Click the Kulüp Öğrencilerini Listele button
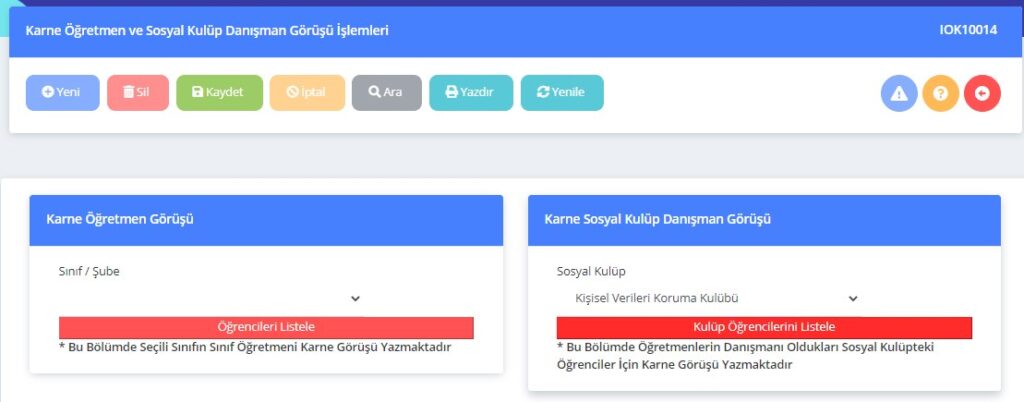Screen dimensions: 1024x402 point(764,327)
